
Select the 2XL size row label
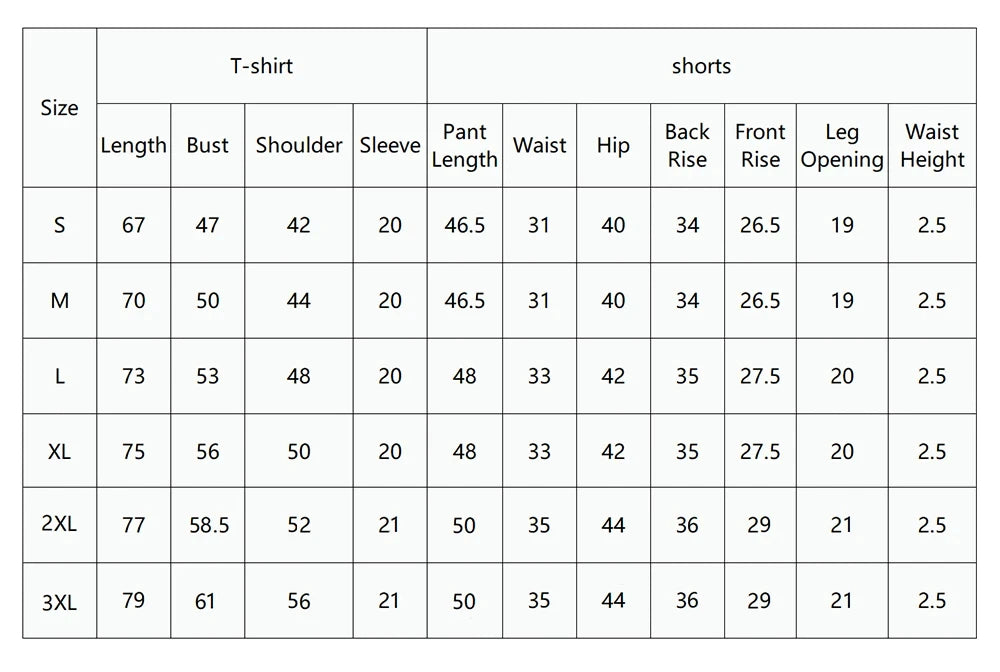click(59, 524)
